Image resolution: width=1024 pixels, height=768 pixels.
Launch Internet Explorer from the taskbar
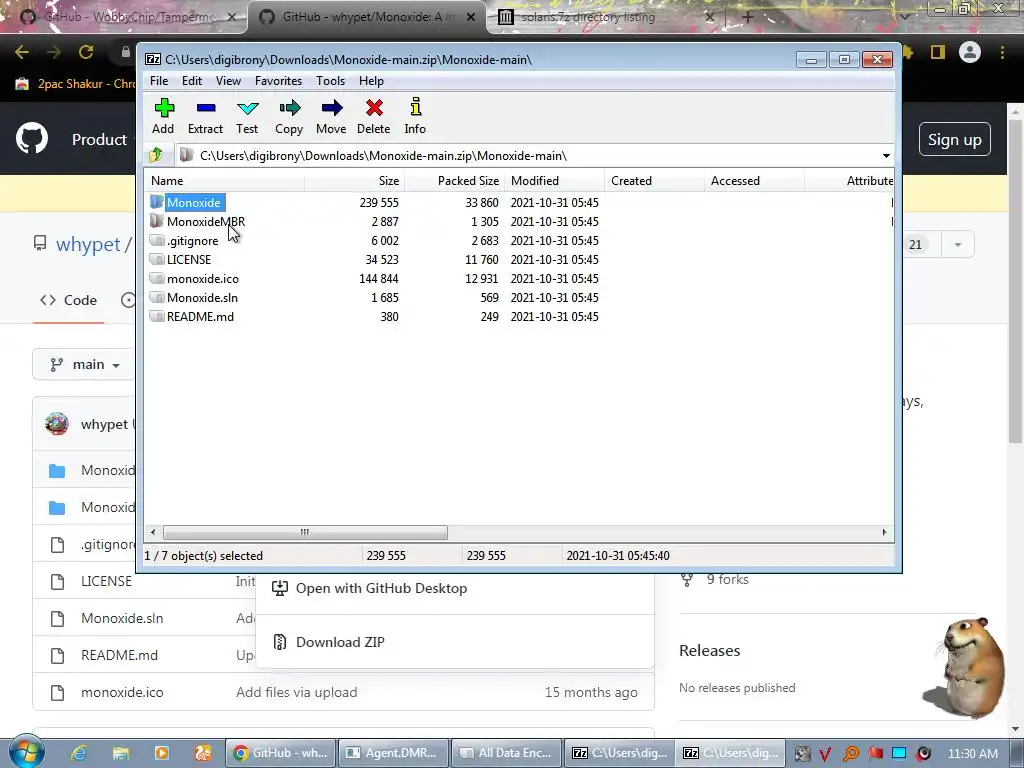click(x=79, y=753)
